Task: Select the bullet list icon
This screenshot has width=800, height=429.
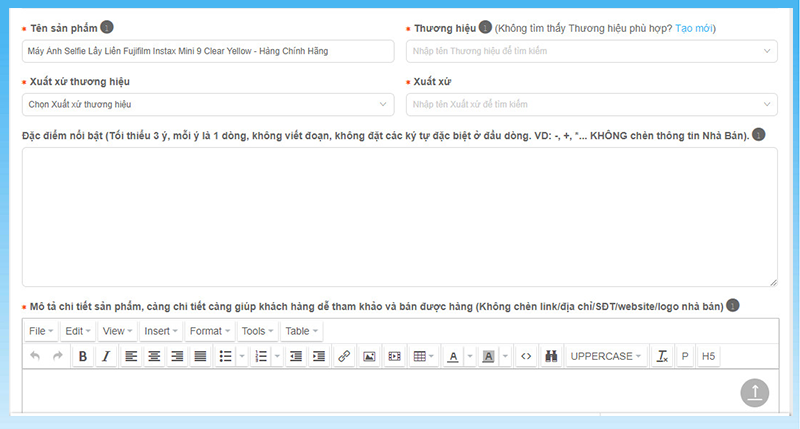Action: 226,356
